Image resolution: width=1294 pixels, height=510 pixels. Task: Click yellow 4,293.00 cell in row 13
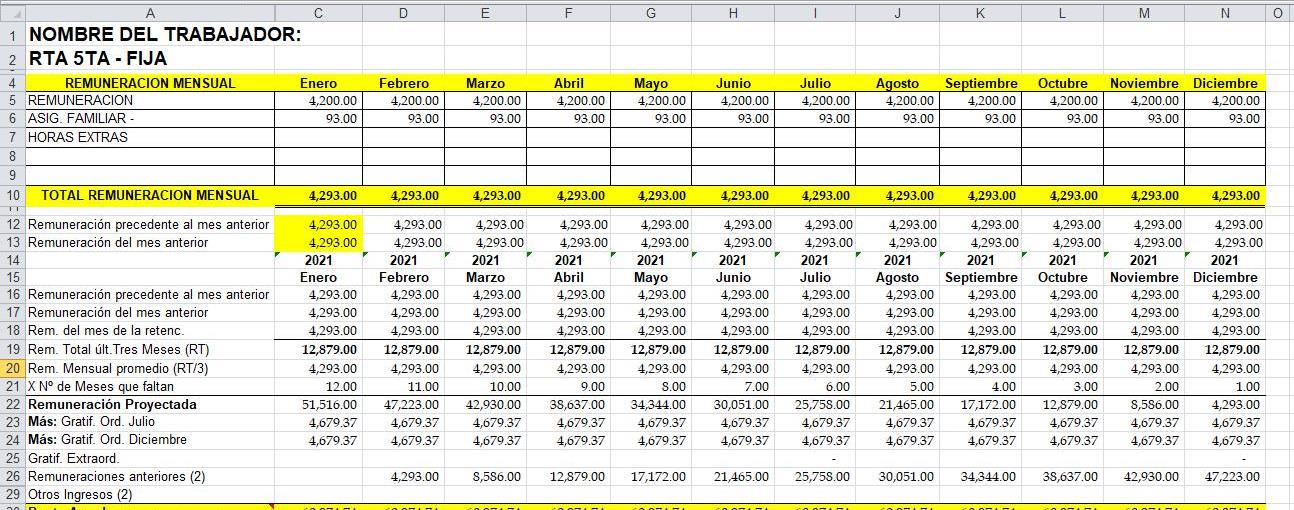click(319, 243)
